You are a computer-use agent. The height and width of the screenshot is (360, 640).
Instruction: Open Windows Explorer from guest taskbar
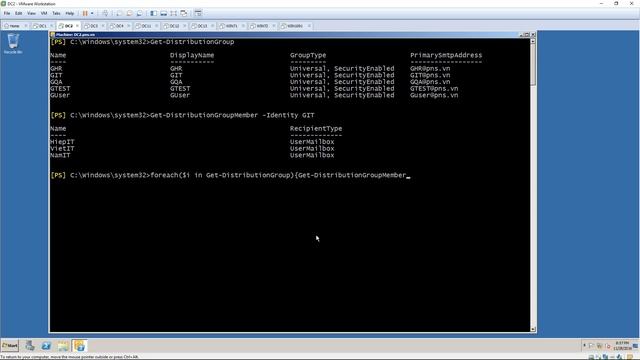click(63, 346)
